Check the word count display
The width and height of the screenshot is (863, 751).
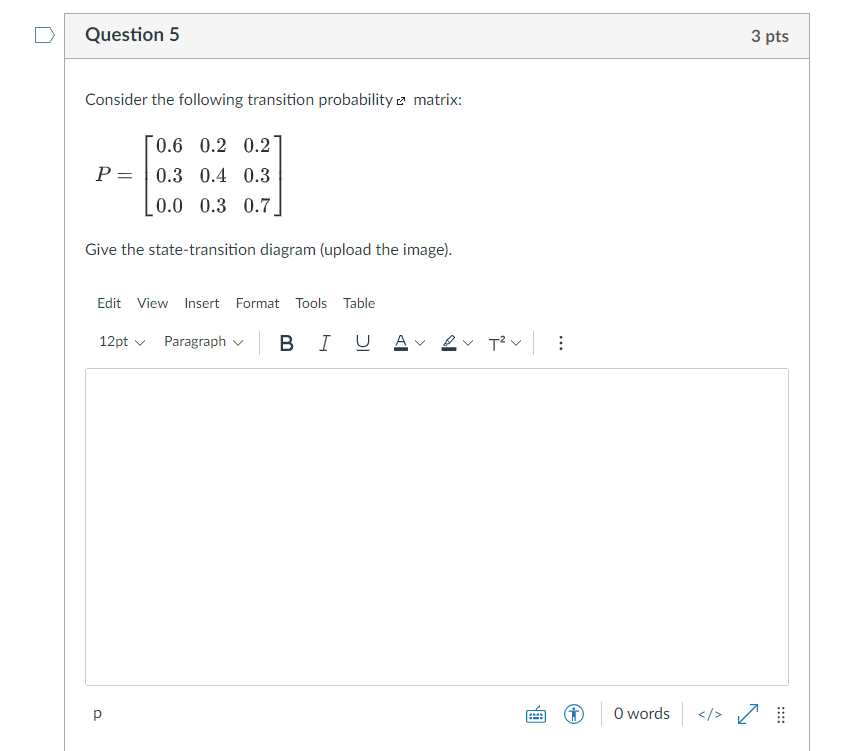[641, 714]
